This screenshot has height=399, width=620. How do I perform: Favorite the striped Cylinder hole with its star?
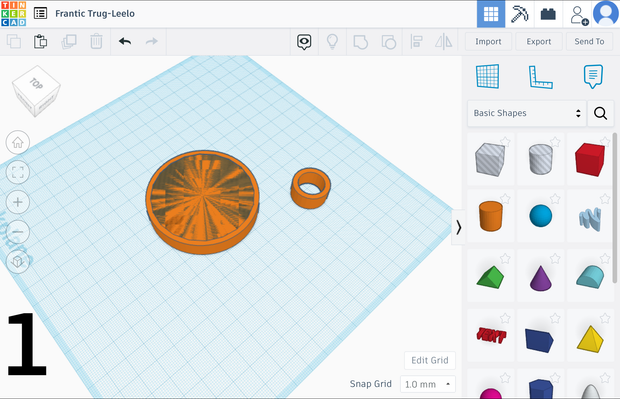coord(555,142)
